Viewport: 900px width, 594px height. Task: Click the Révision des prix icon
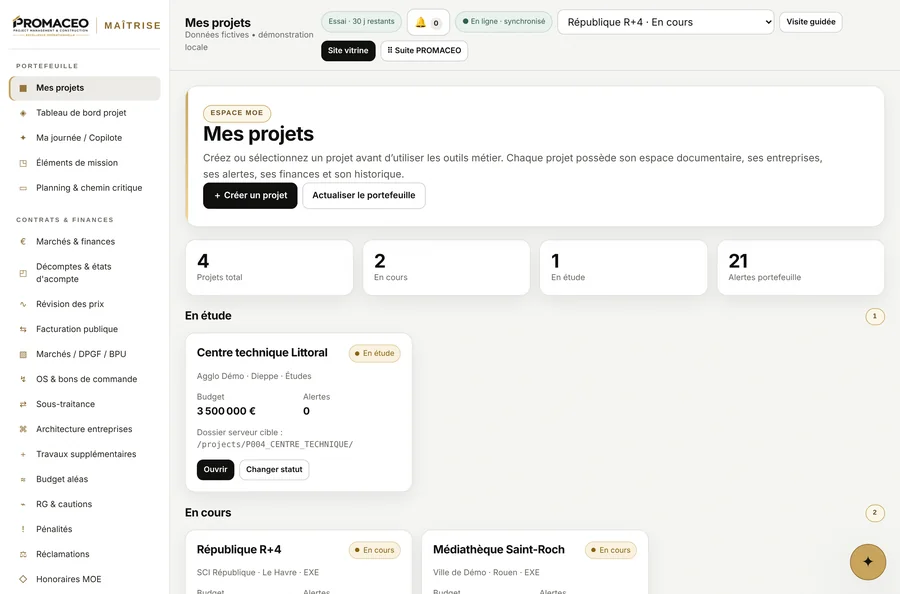click(23, 304)
